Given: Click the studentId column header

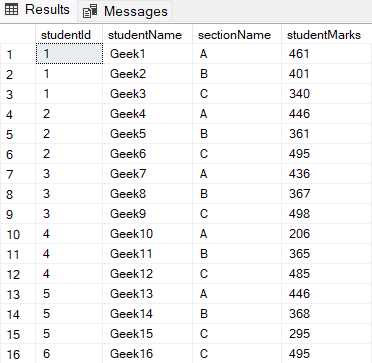Looking at the screenshot, I should (69, 35).
